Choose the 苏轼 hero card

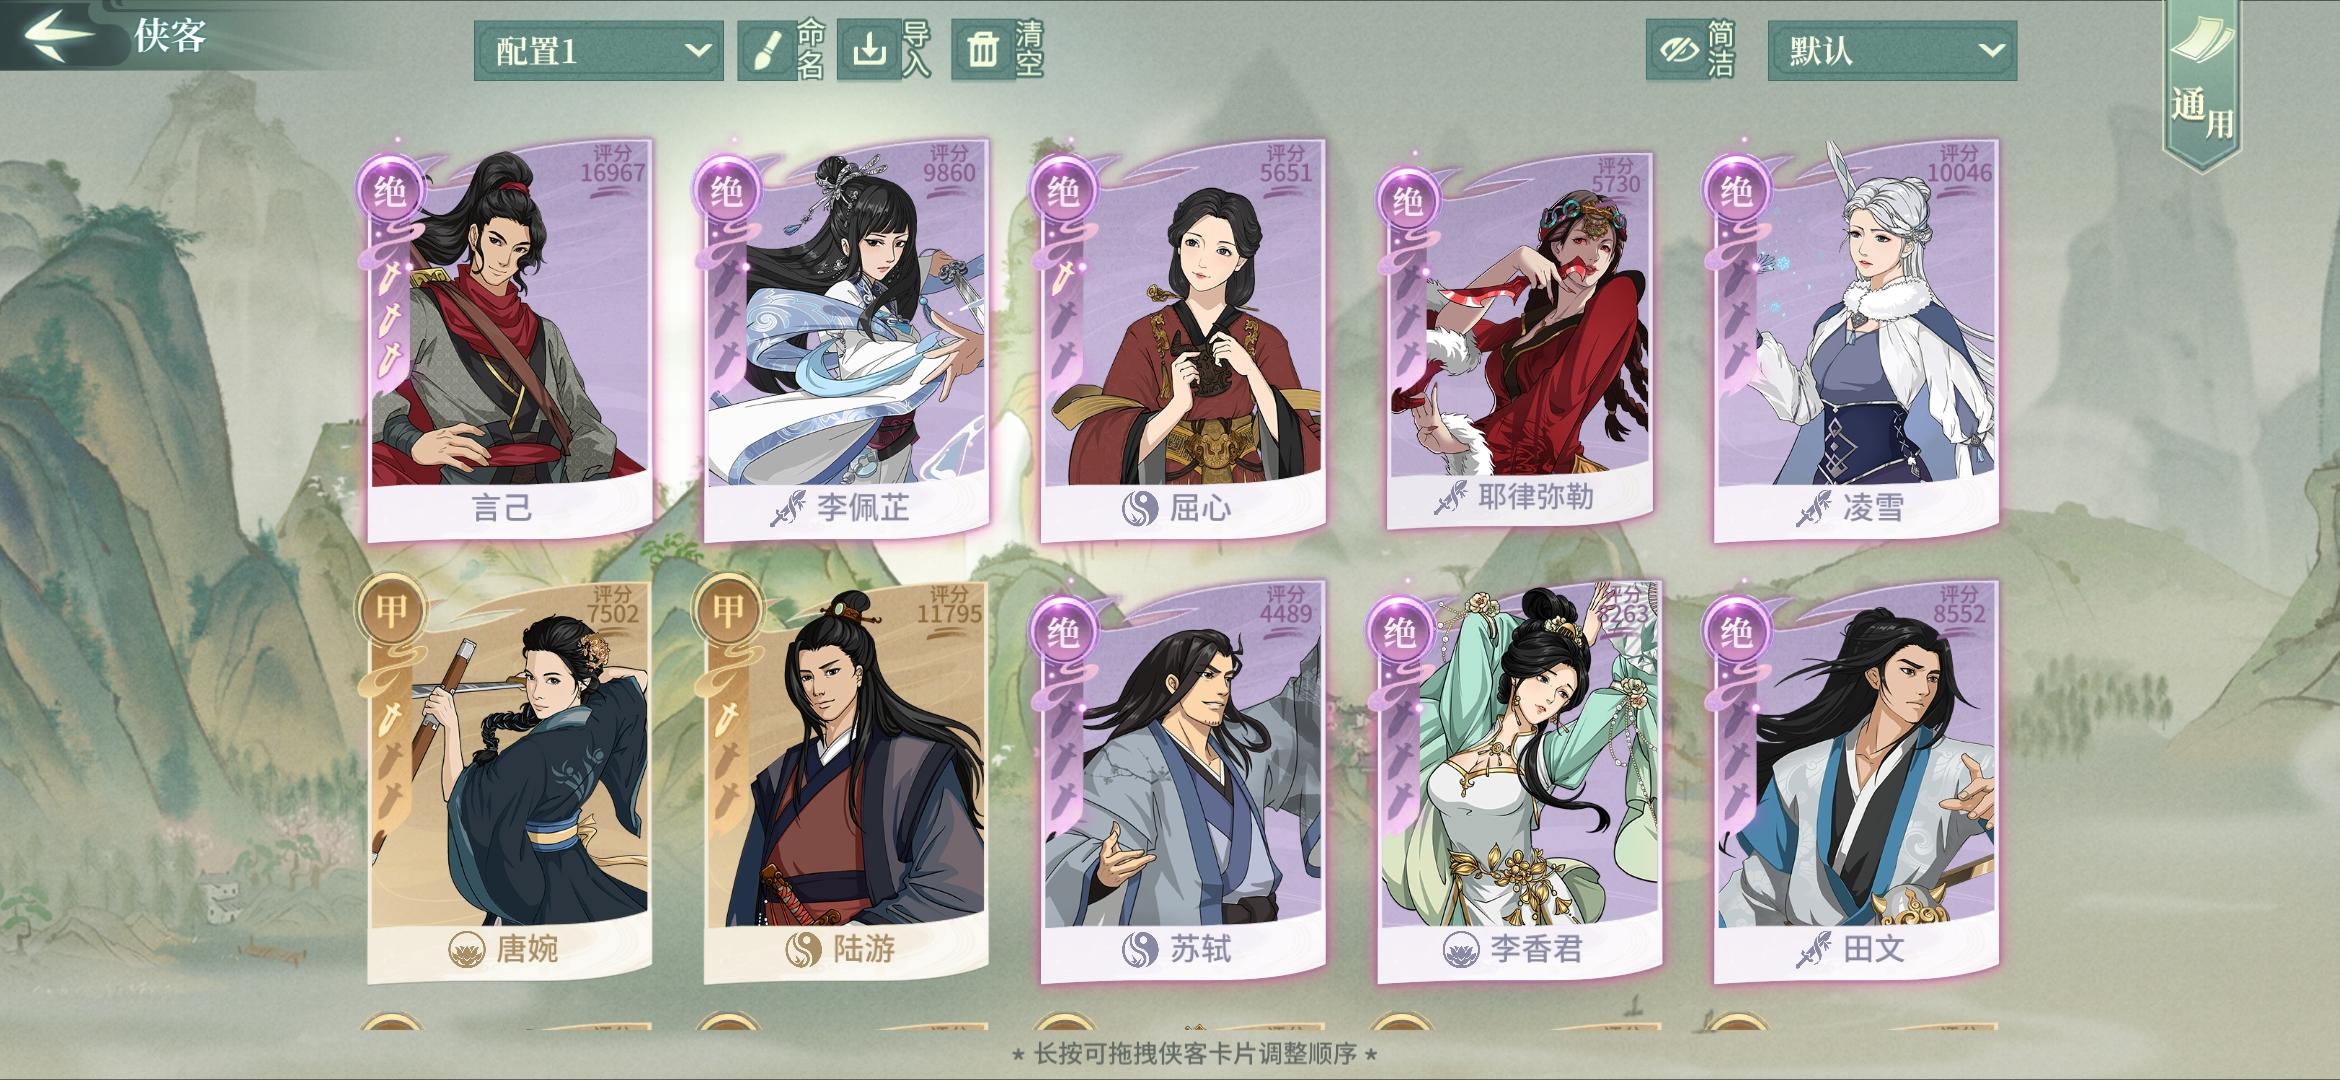click(1183, 782)
